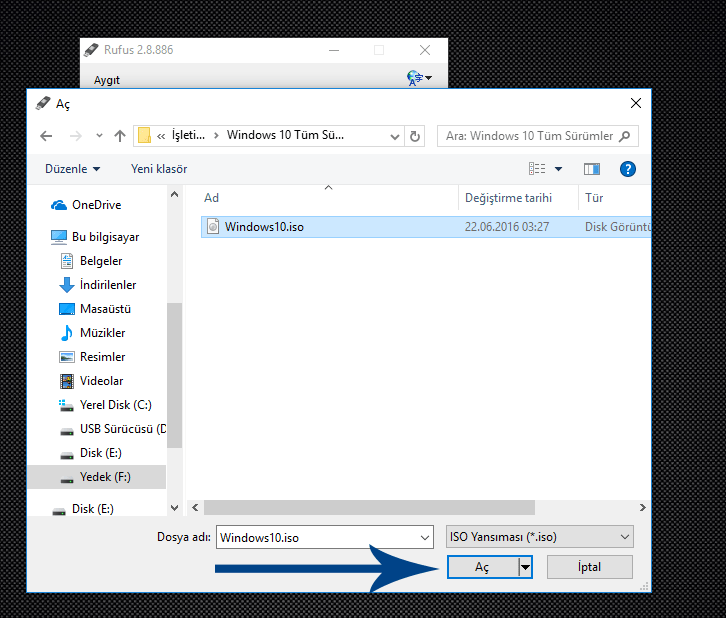This screenshot has height=618, width=726.
Task: Open Resimler folder in sidebar
Action: pos(93,357)
